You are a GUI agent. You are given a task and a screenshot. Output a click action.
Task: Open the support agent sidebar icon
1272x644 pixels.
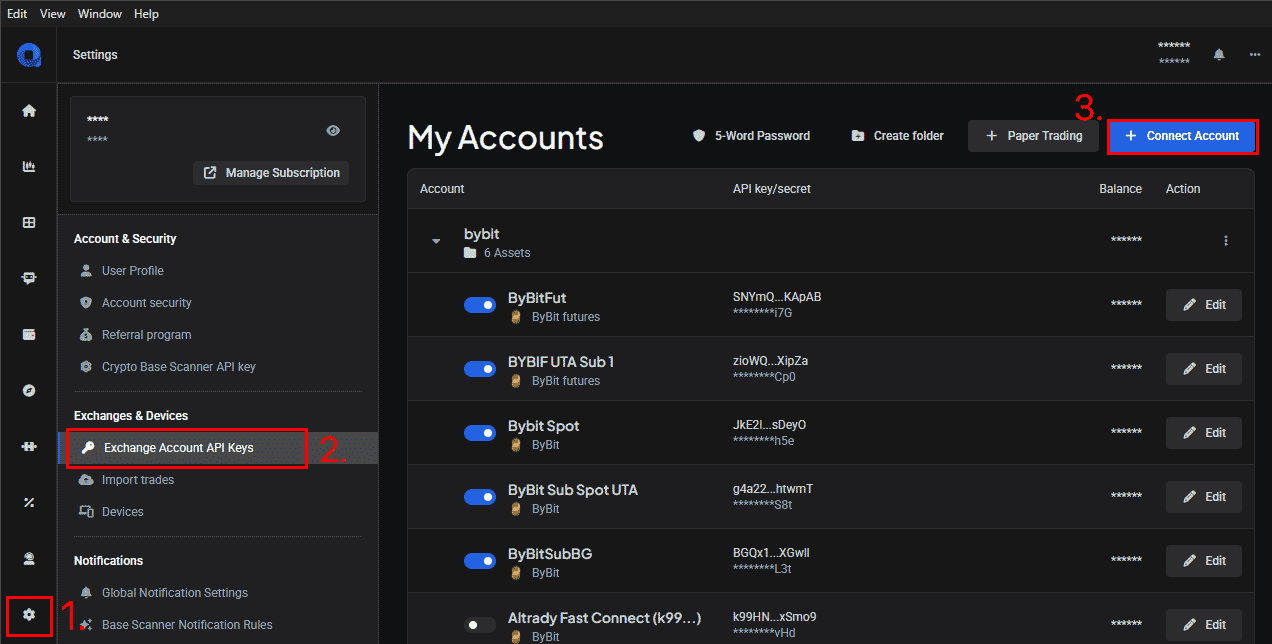pyautogui.click(x=29, y=558)
